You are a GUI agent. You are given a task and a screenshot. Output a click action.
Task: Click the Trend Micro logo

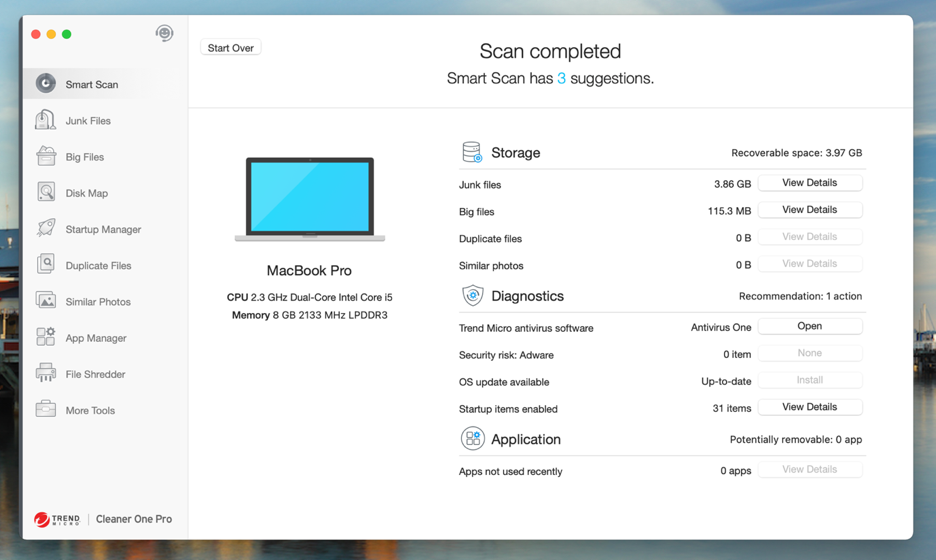pos(57,519)
